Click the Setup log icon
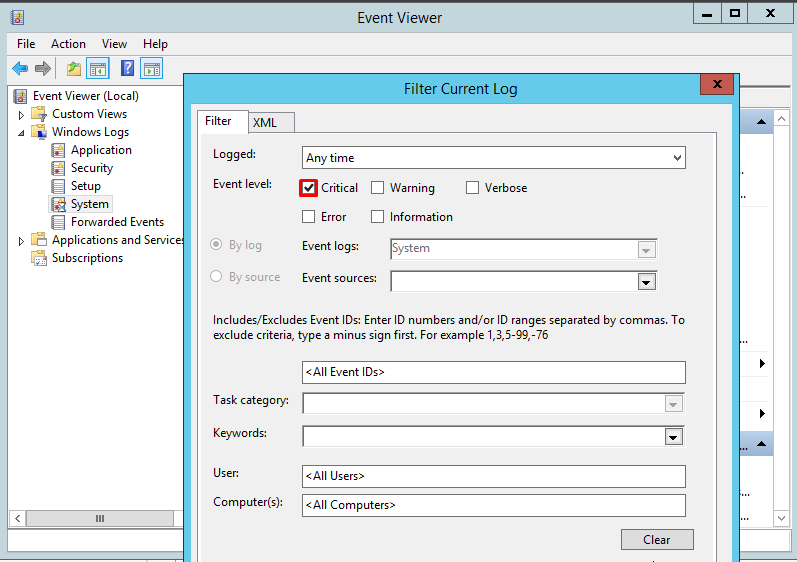 click(58, 186)
